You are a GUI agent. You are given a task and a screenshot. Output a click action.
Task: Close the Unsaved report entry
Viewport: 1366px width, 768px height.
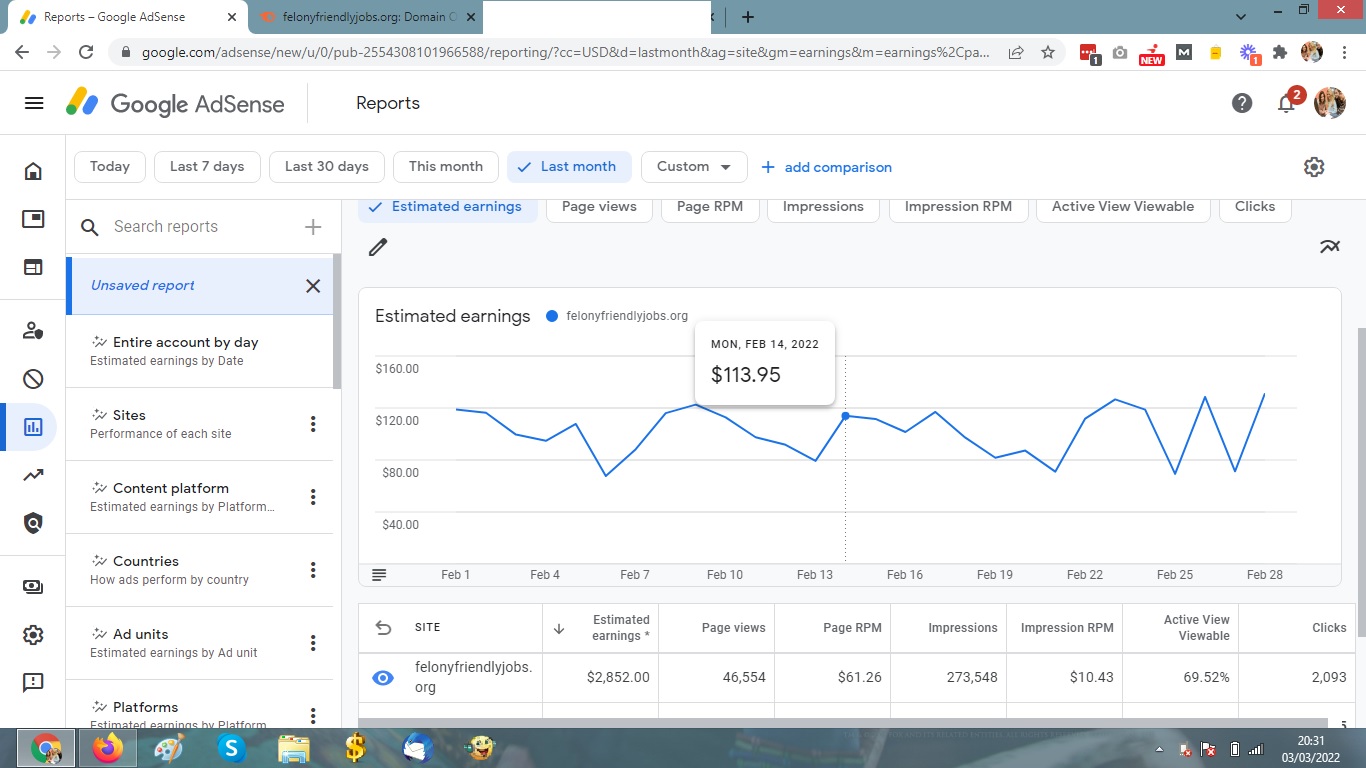coord(313,286)
